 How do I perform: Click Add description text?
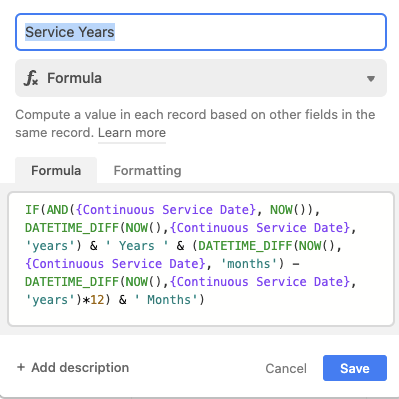(80, 367)
